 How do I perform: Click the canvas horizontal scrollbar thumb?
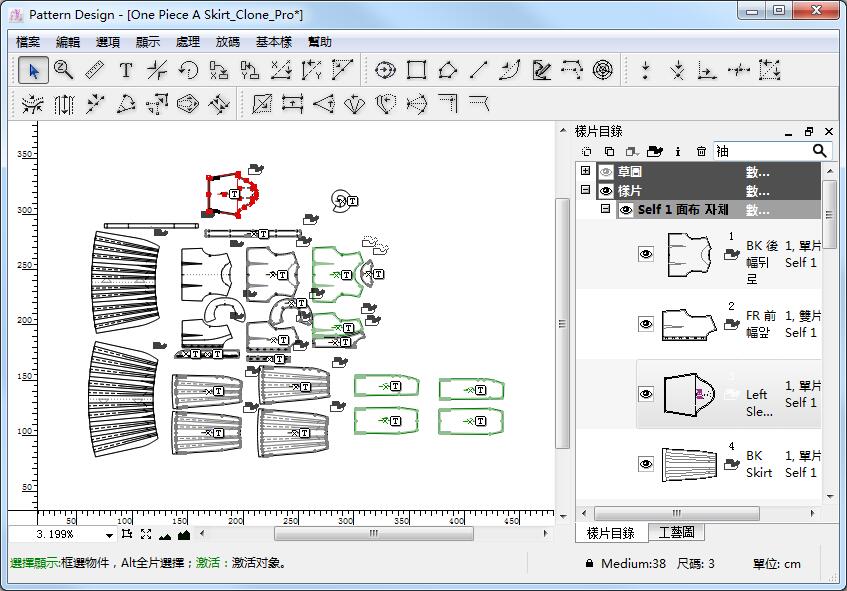click(372, 534)
